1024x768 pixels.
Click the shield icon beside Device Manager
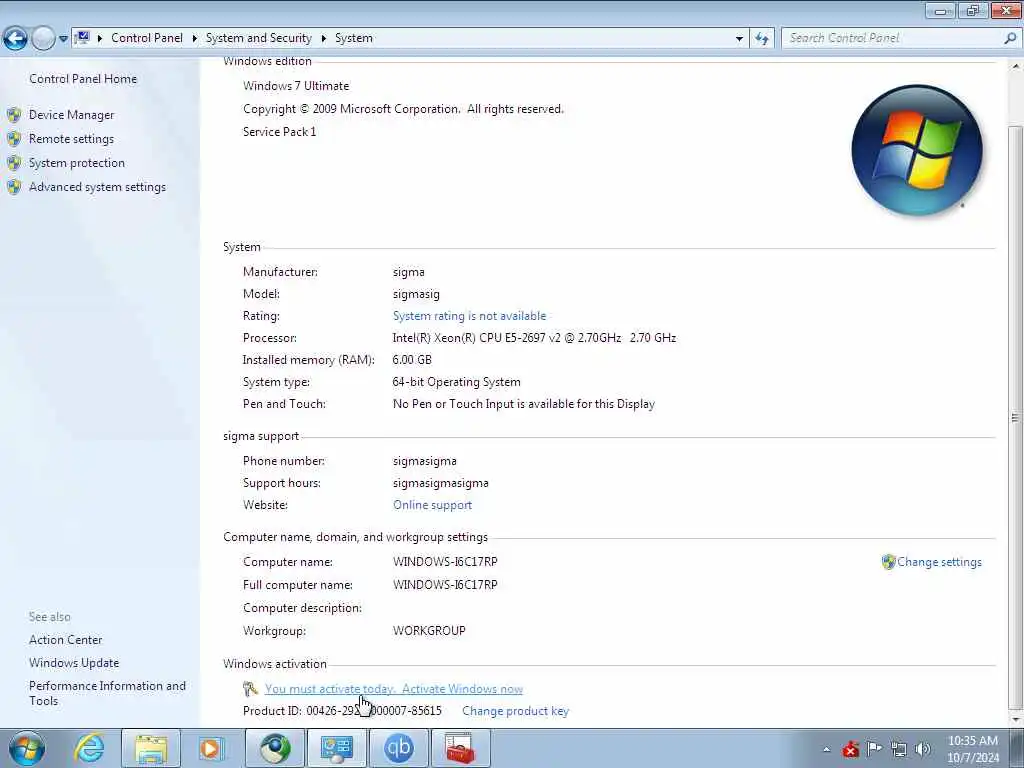[14, 115]
